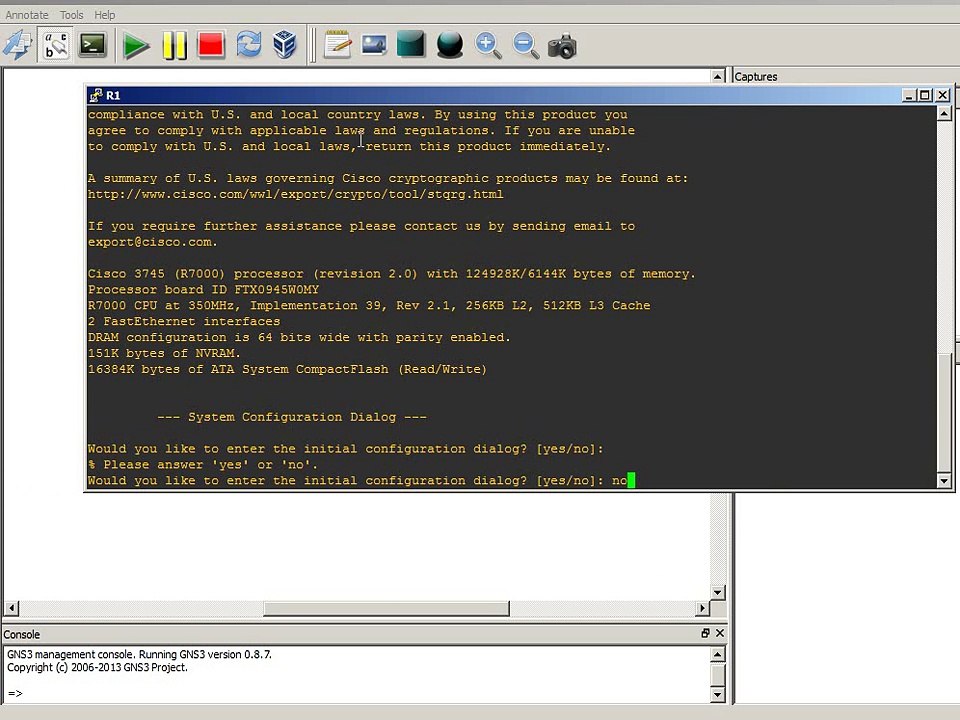The image size is (960, 720).
Task: Click the VirtualBox cube icon
Action: click(285, 45)
